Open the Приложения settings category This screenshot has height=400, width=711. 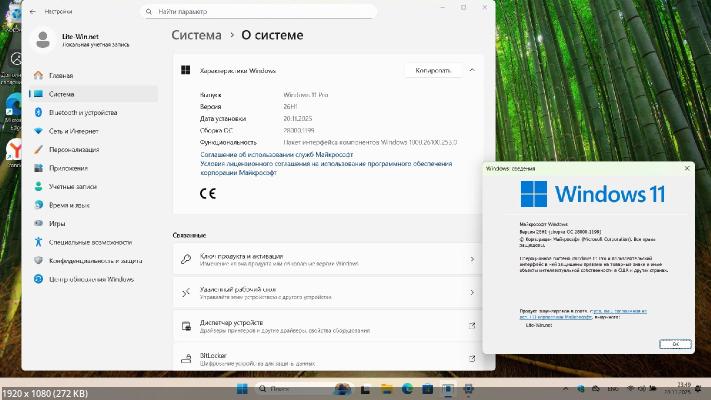[x=69, y=168]
